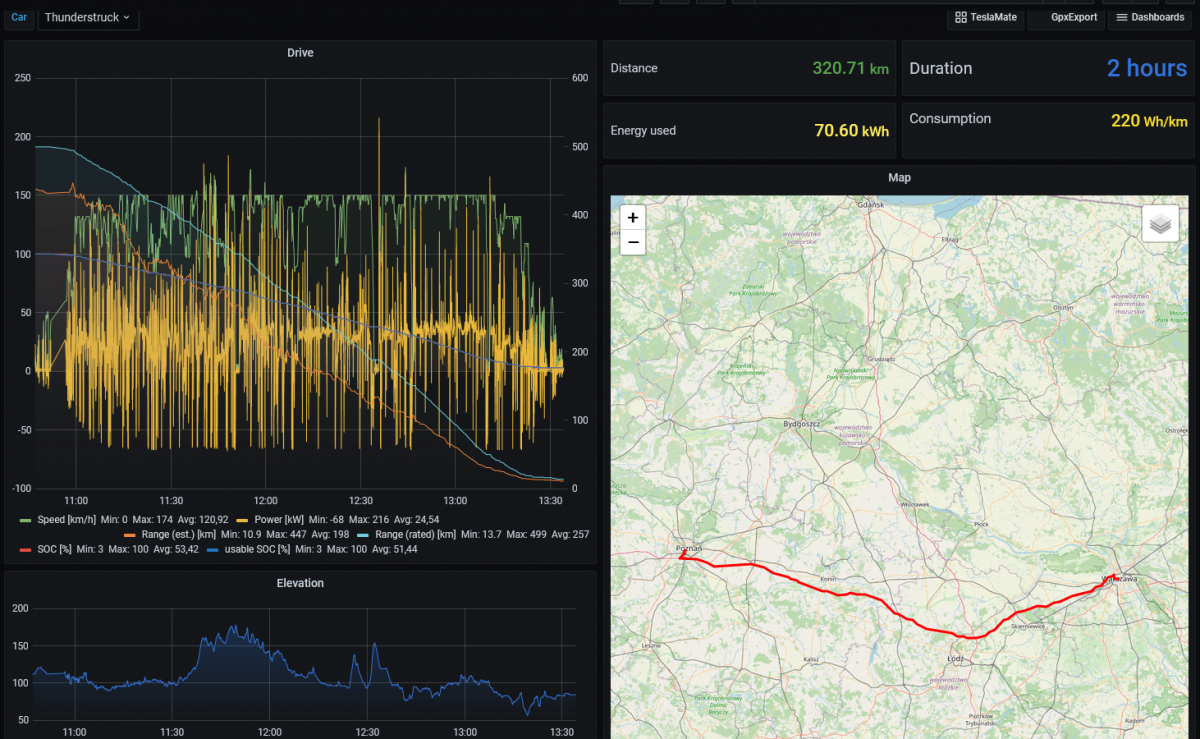Open the Map panel title menu
The image size is (1200, 739).
(x=899, y=177)
